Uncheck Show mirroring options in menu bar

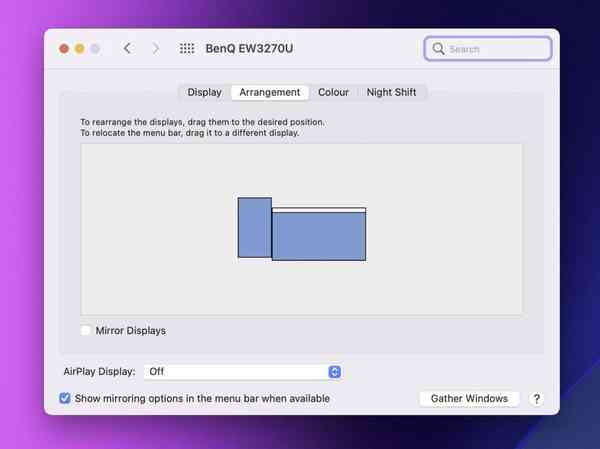coord(65,398)
